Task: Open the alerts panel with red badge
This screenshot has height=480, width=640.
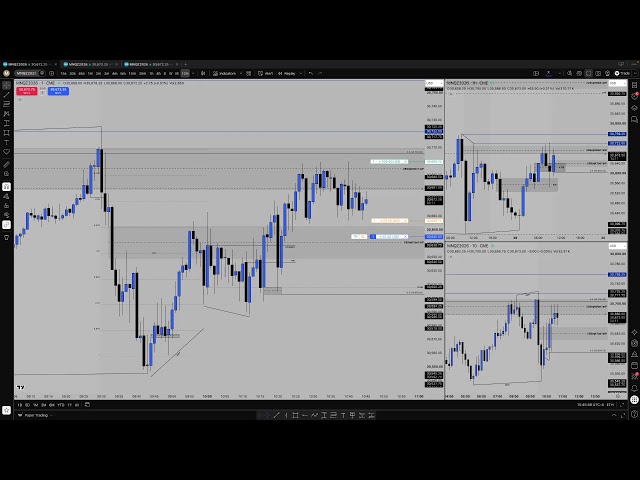Action: click(634, 96)
